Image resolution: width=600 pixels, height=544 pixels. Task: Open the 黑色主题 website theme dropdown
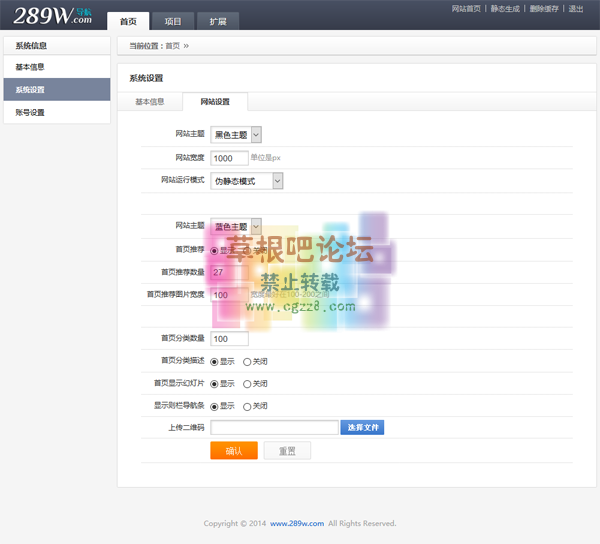coord(237,134)
